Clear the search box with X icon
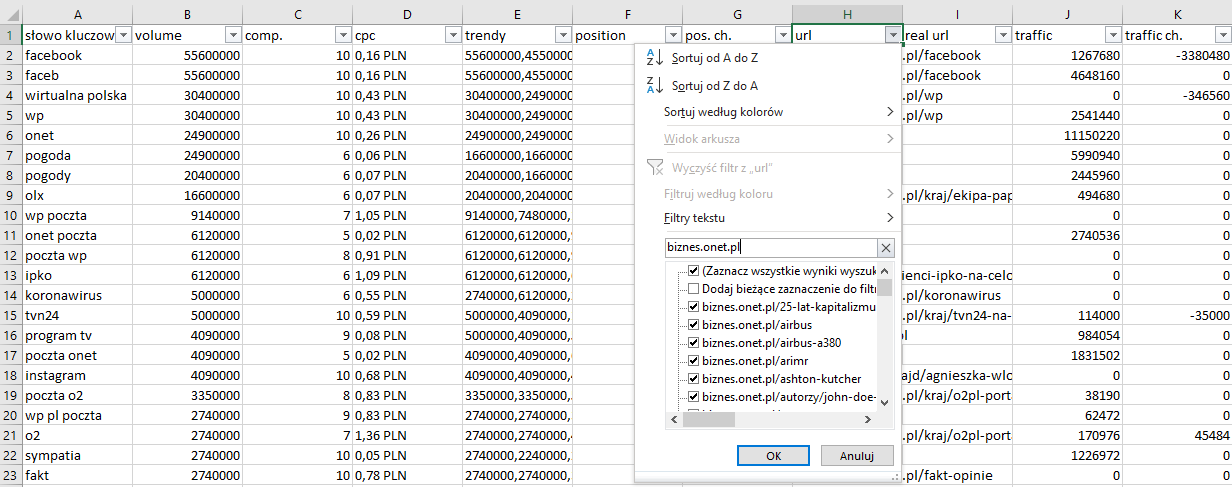The width and height of the screenshot is (1232, 487). [x=885, y=248]
